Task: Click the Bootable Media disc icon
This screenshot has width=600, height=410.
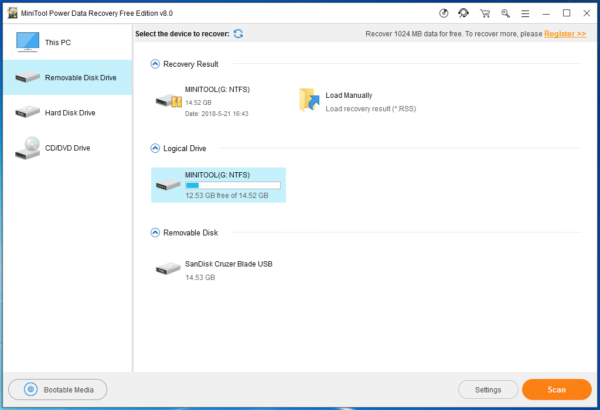Action: click(31, 390)
